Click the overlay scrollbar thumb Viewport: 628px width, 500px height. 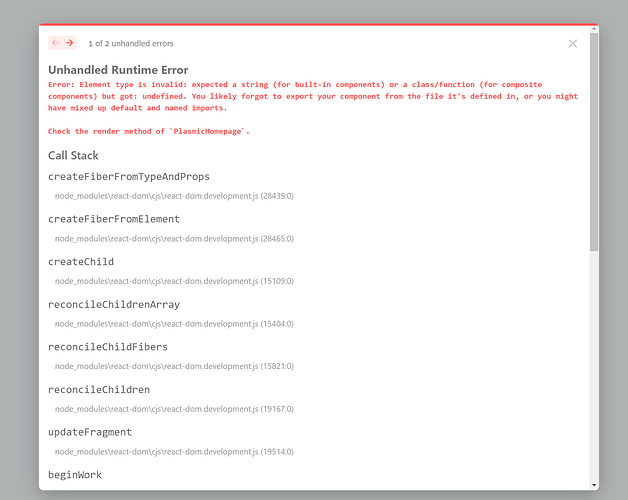coord(594,142)
